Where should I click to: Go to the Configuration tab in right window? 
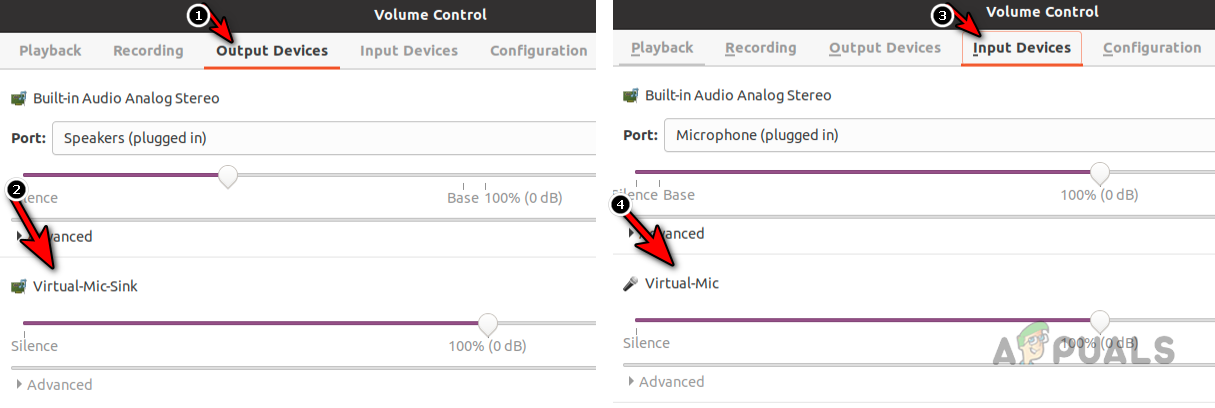click(x=1152, y=48)
